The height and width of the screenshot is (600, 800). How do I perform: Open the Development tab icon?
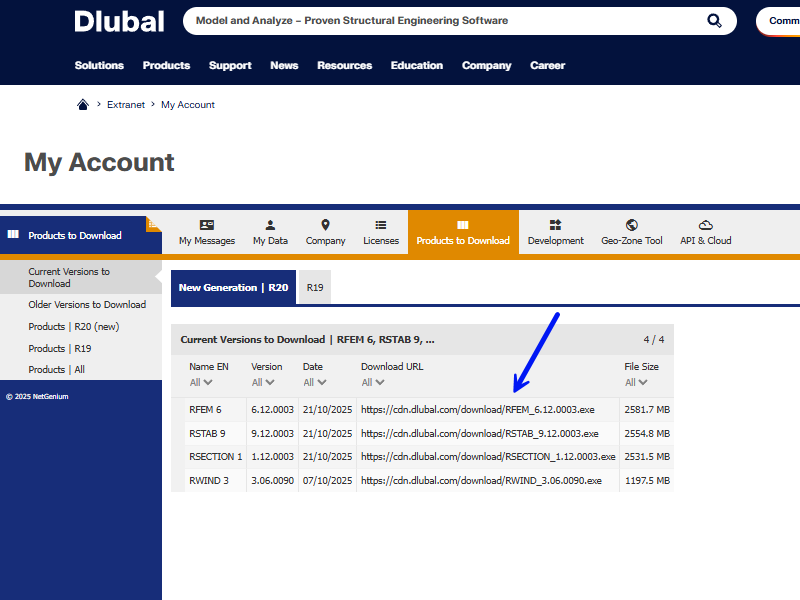[556, 226]
